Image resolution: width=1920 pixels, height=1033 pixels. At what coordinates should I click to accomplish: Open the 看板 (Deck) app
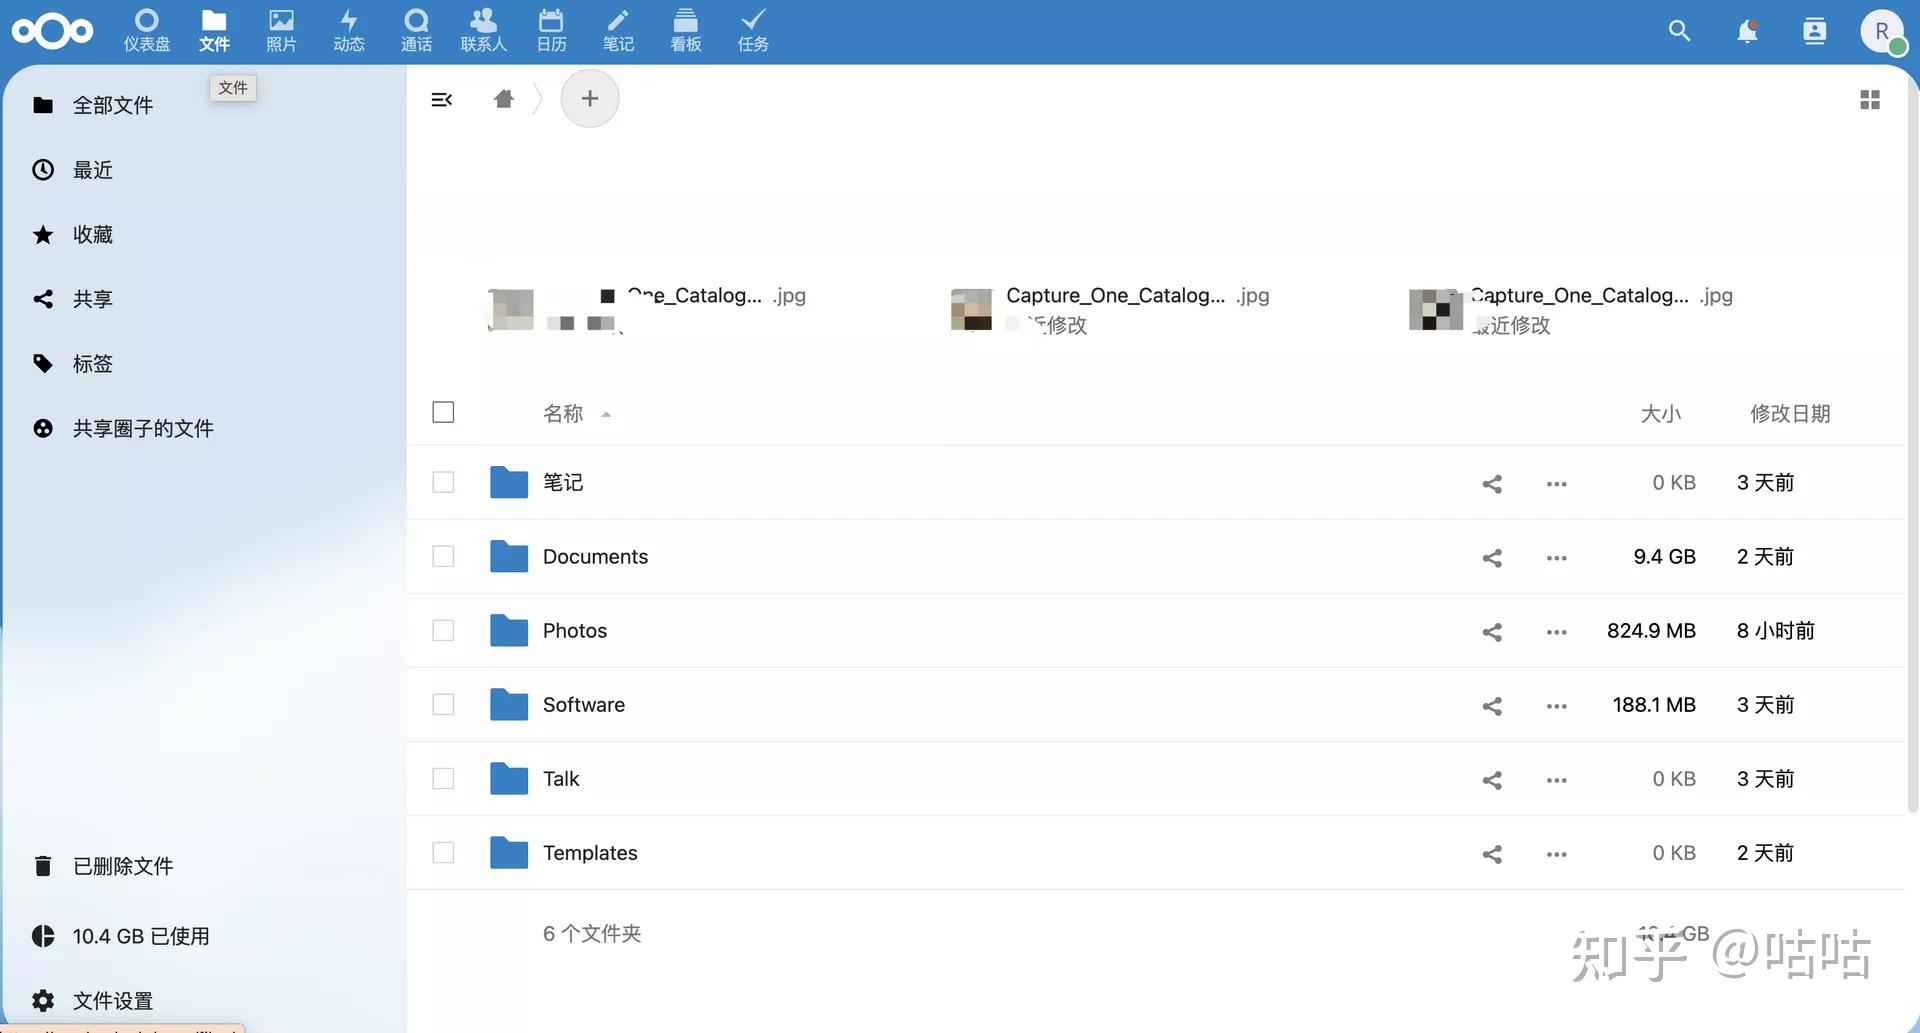click(x=684, y=30)
